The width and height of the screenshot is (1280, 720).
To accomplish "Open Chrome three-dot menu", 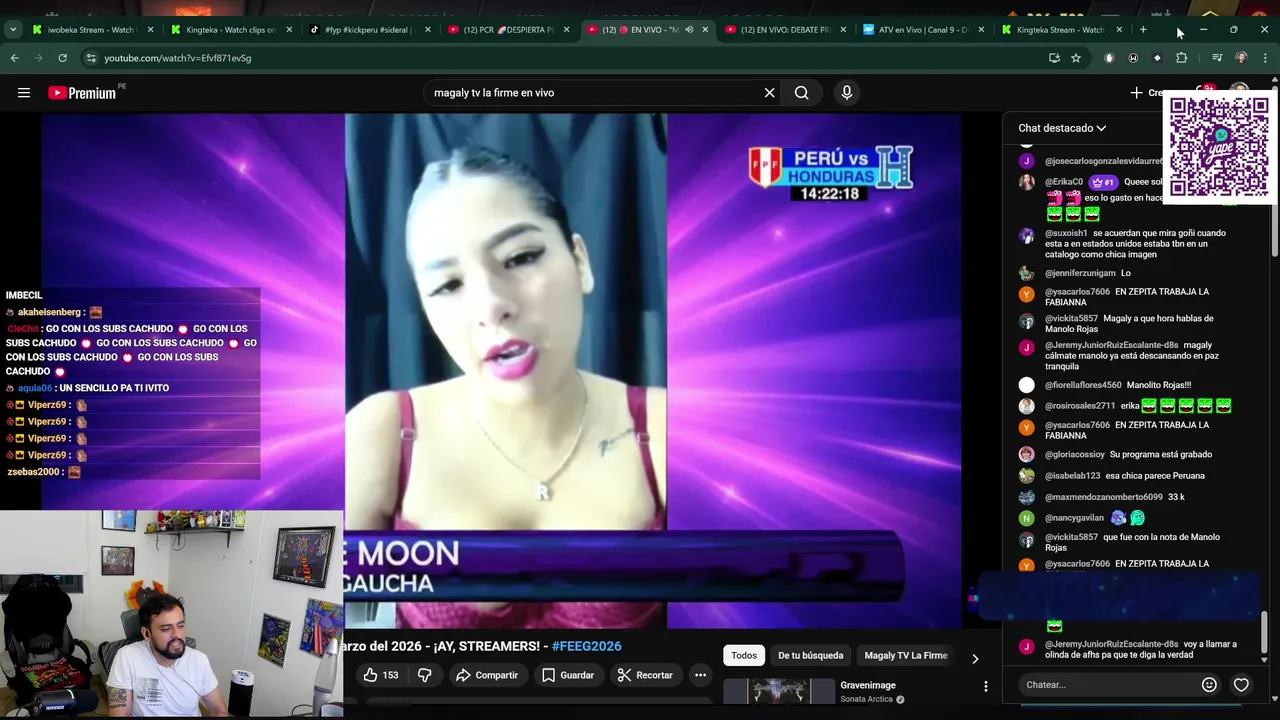I will 1265,58.
